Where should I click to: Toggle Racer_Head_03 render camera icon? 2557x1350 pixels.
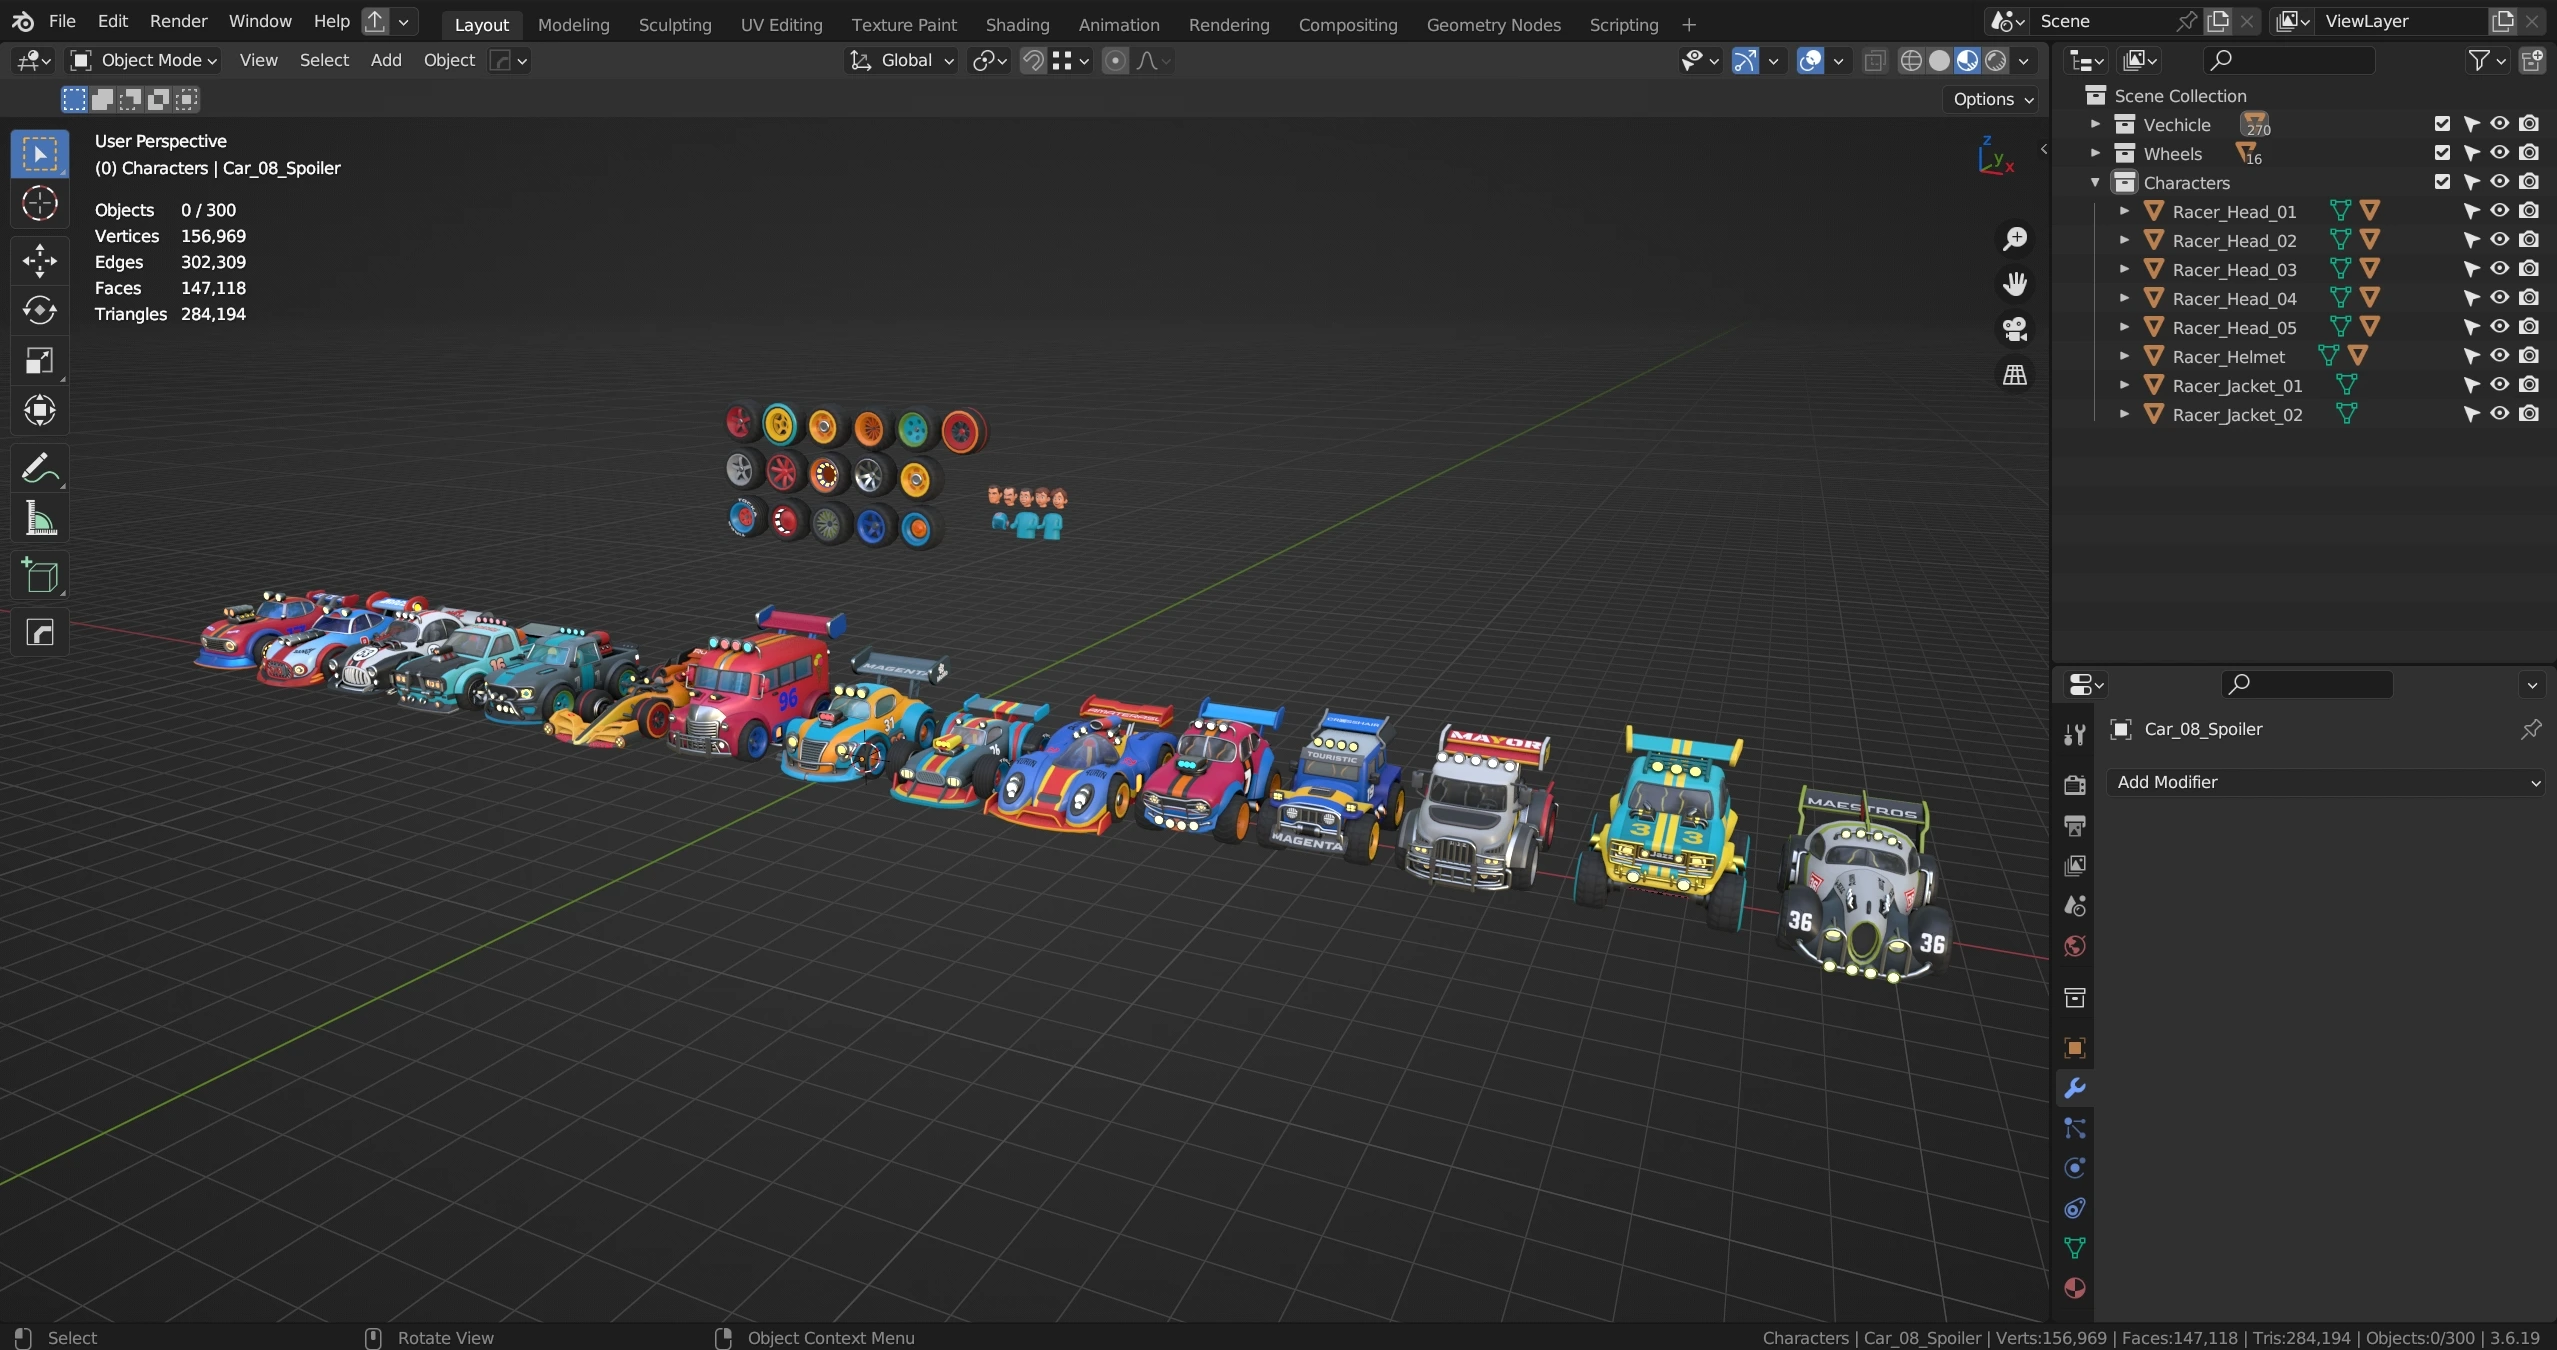click(2529, 269)
